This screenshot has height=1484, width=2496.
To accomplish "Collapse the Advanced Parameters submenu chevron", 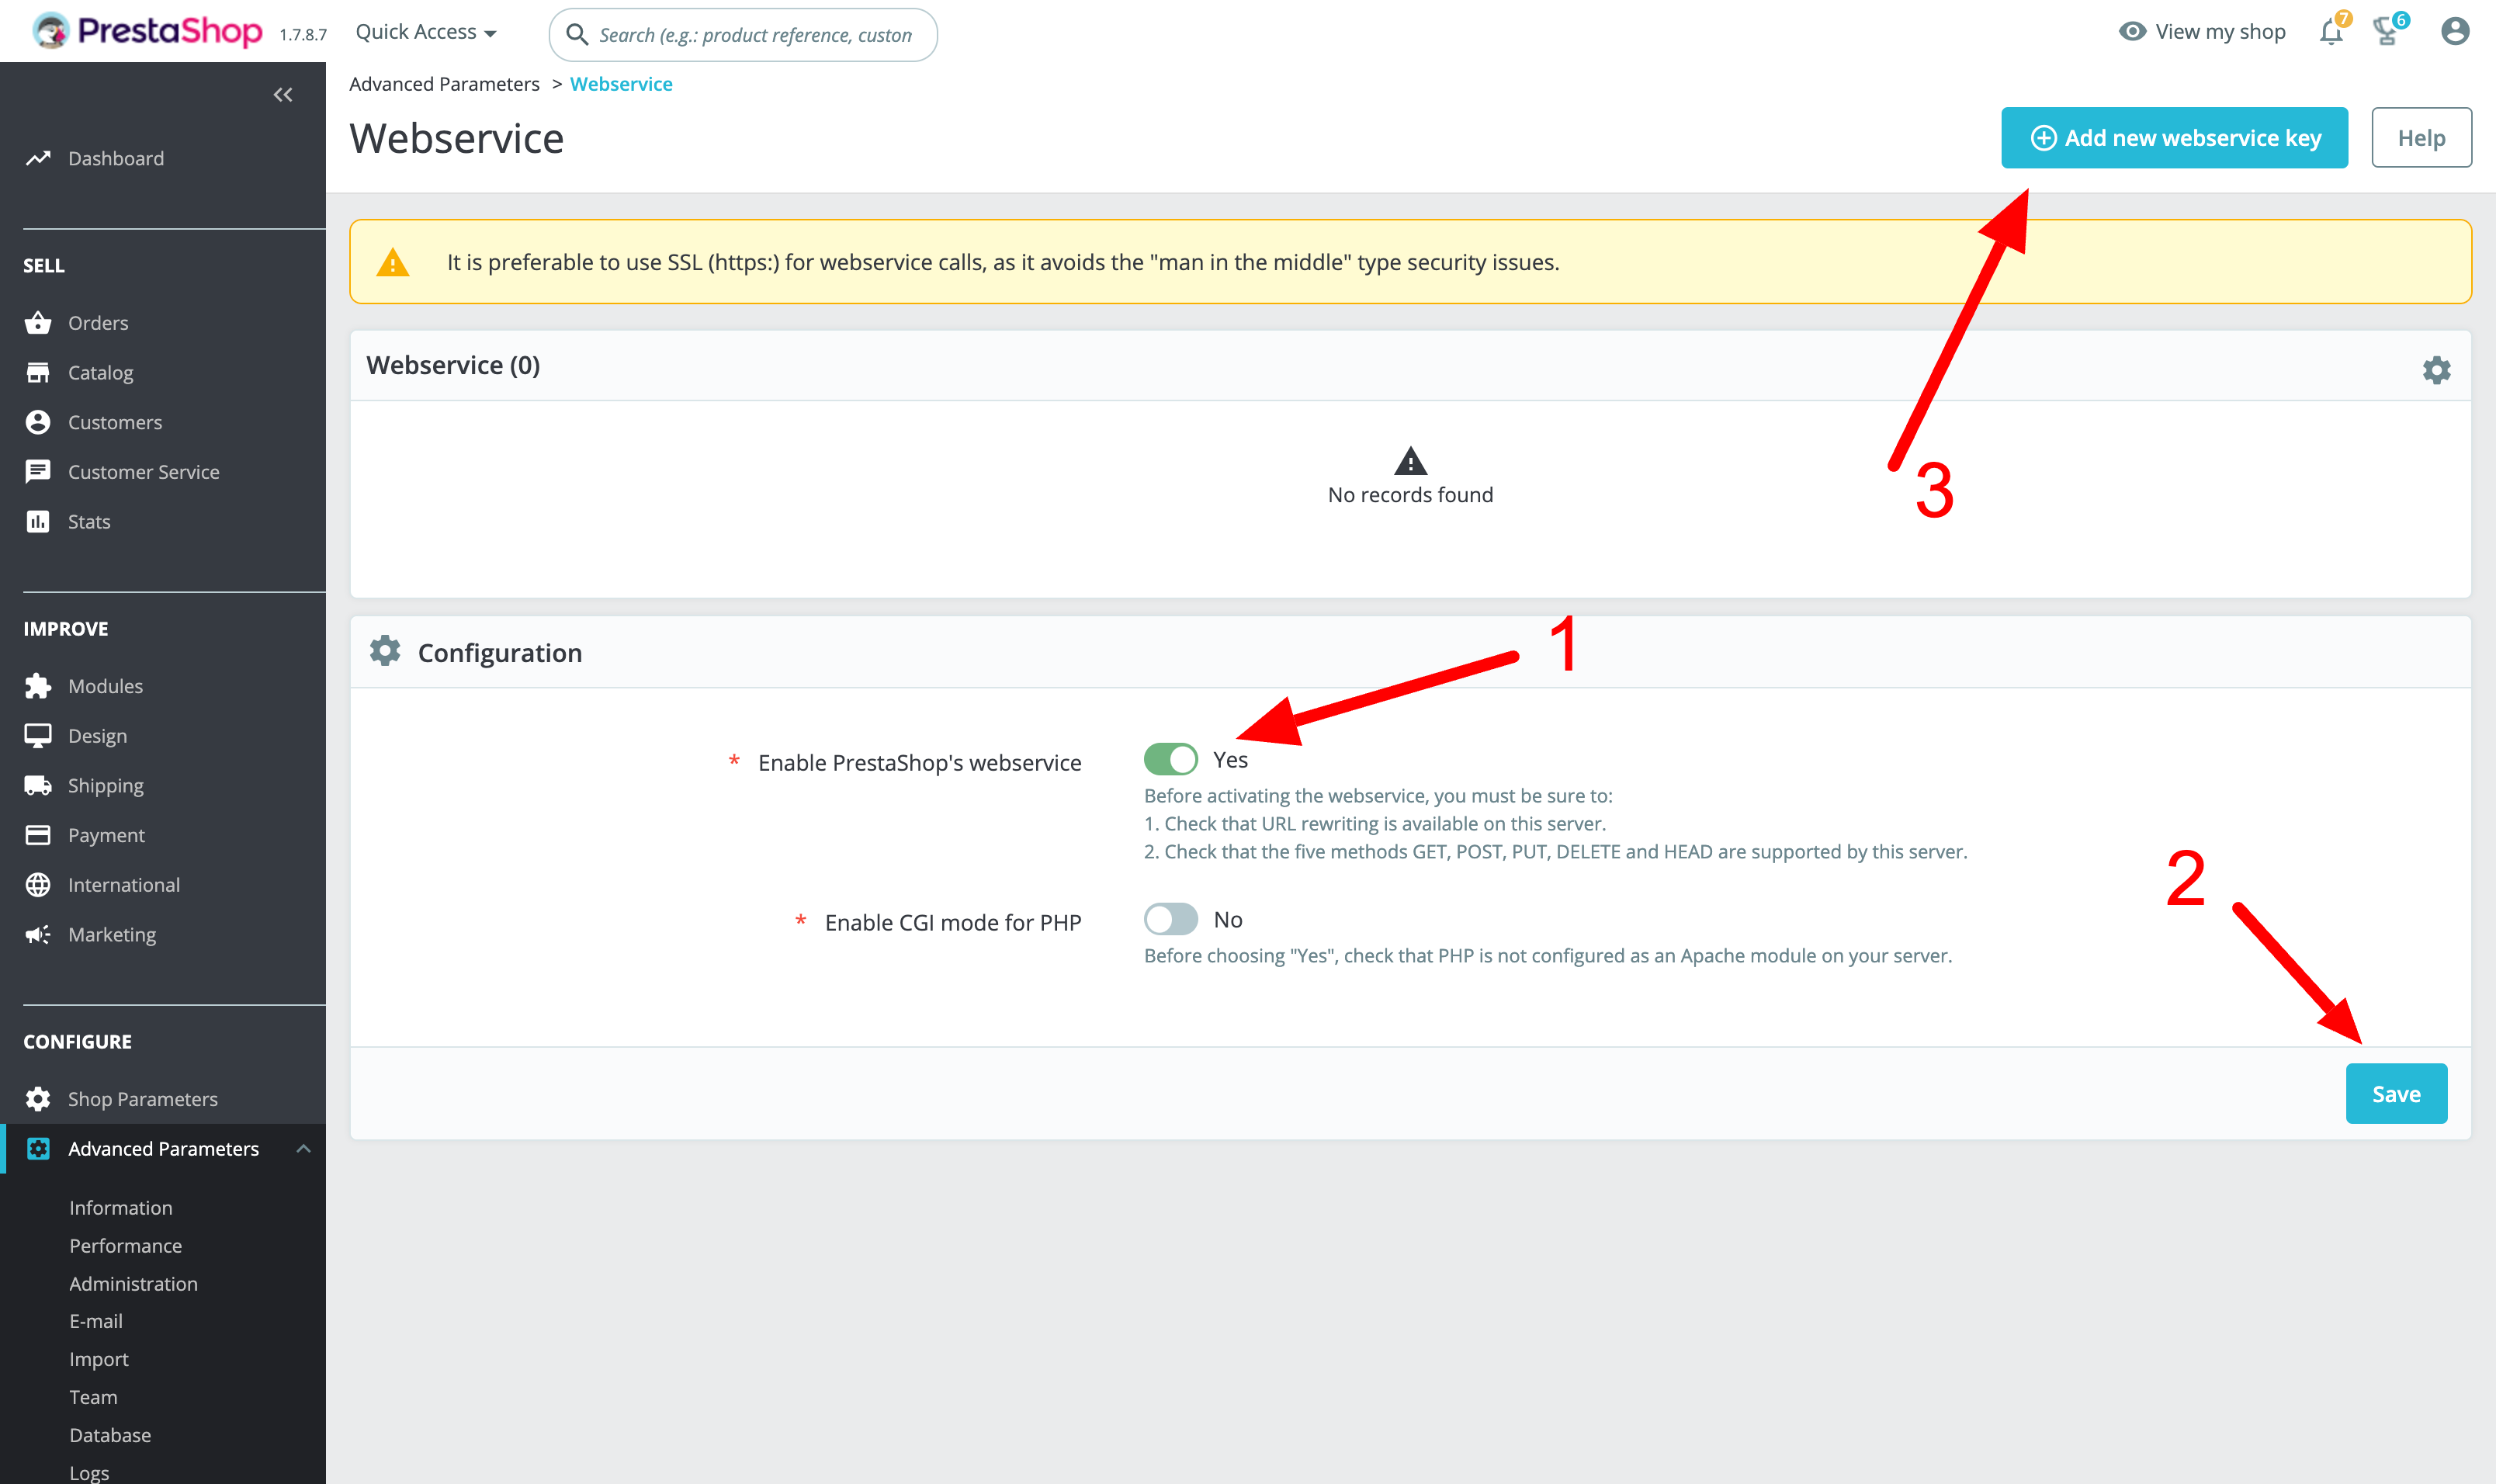I will (x=303, y=1149).
